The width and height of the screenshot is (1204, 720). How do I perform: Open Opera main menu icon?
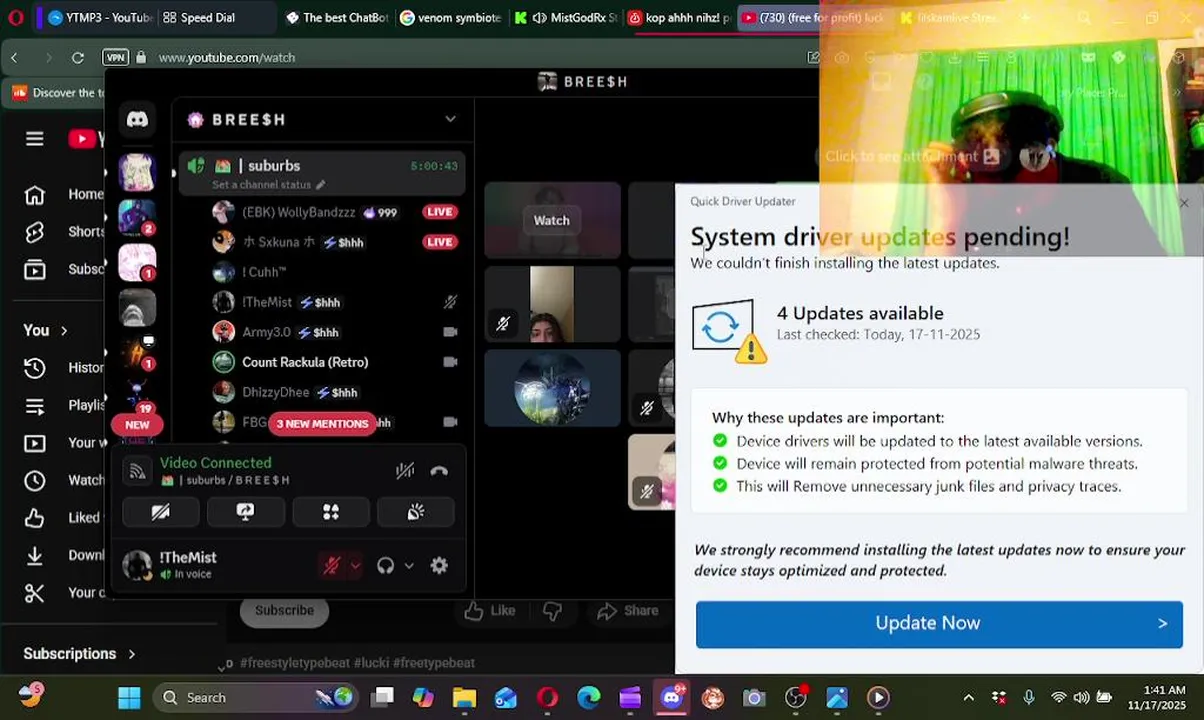coord(16,17)
